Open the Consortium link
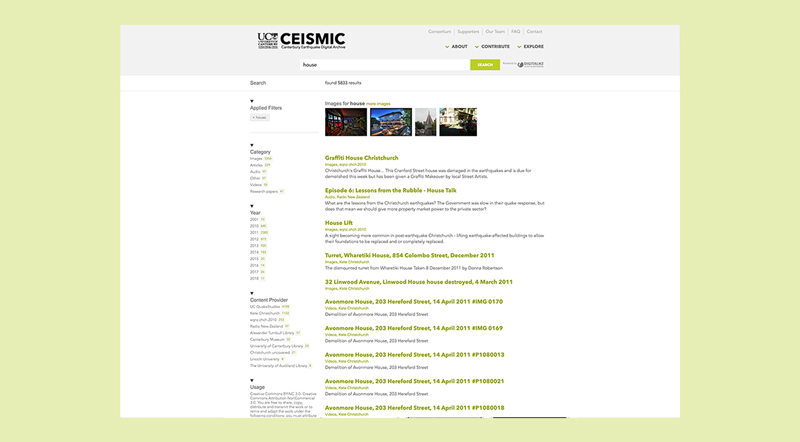Viewport: 800px width, 442px height. [439, 32]
